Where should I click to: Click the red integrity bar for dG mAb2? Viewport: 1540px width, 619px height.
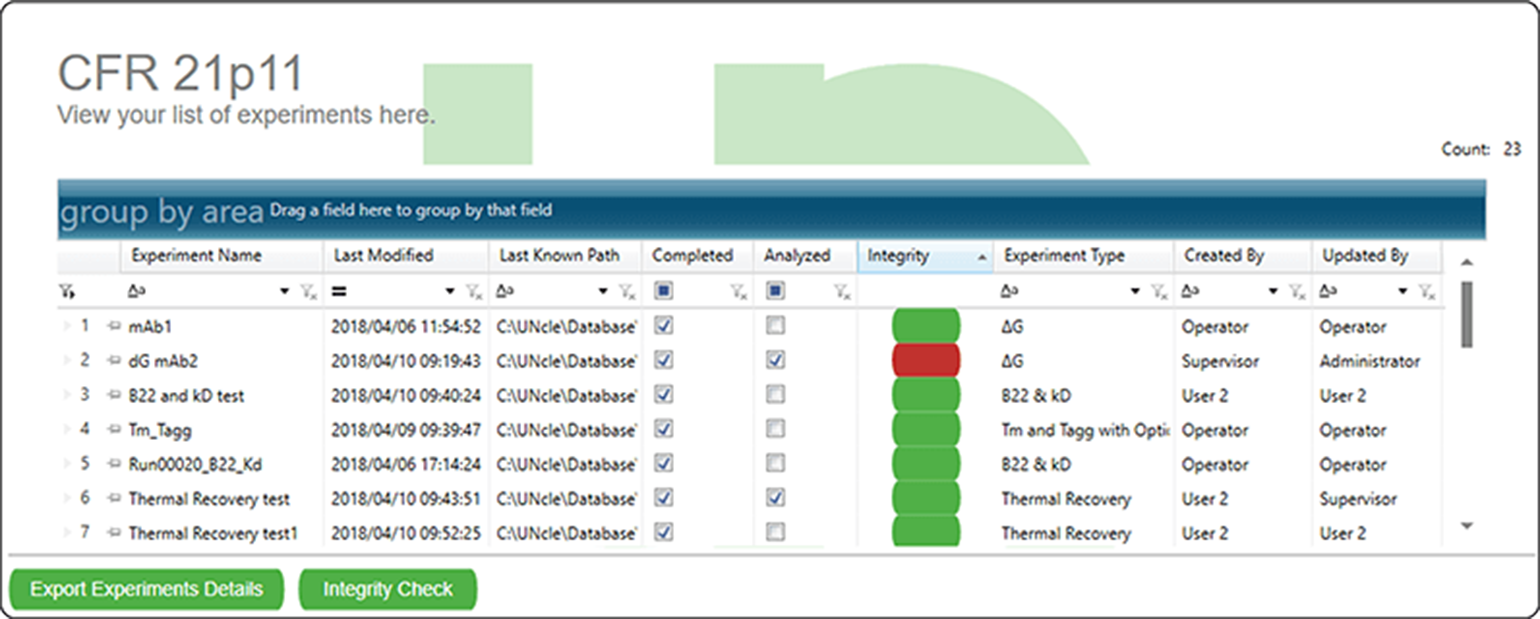[925, 360]
